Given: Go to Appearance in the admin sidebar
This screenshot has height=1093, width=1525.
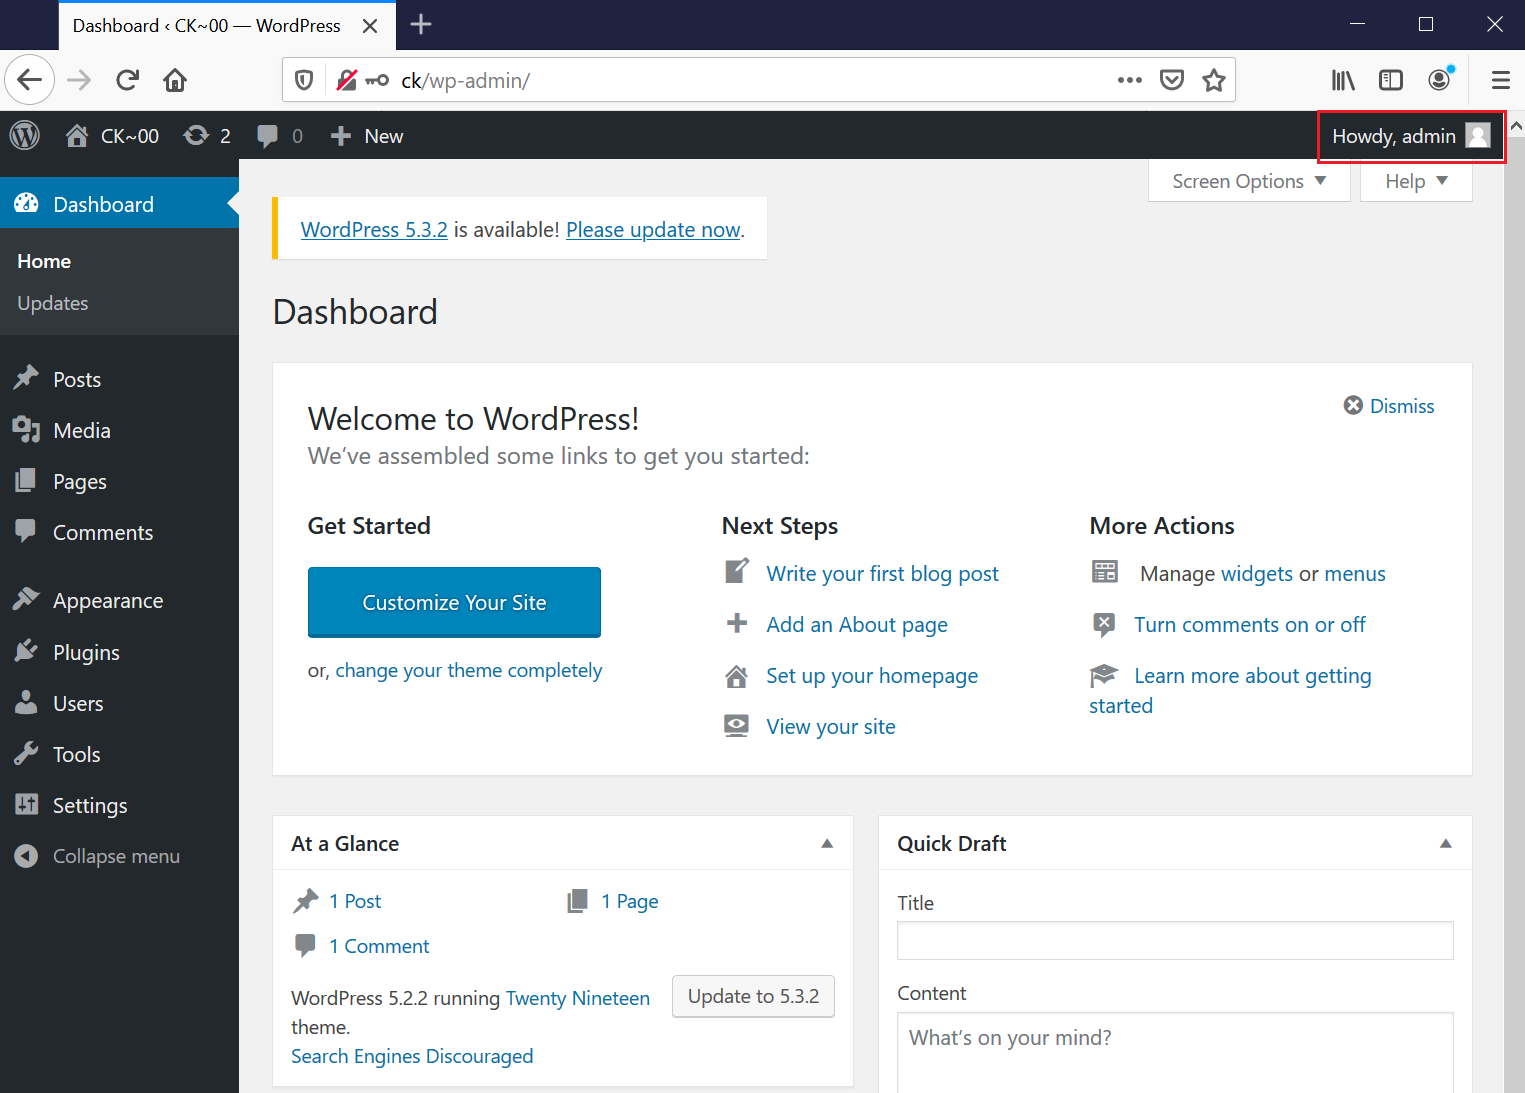Looking at the screenshot, I should pyautogui.click(x=107, y=601).
